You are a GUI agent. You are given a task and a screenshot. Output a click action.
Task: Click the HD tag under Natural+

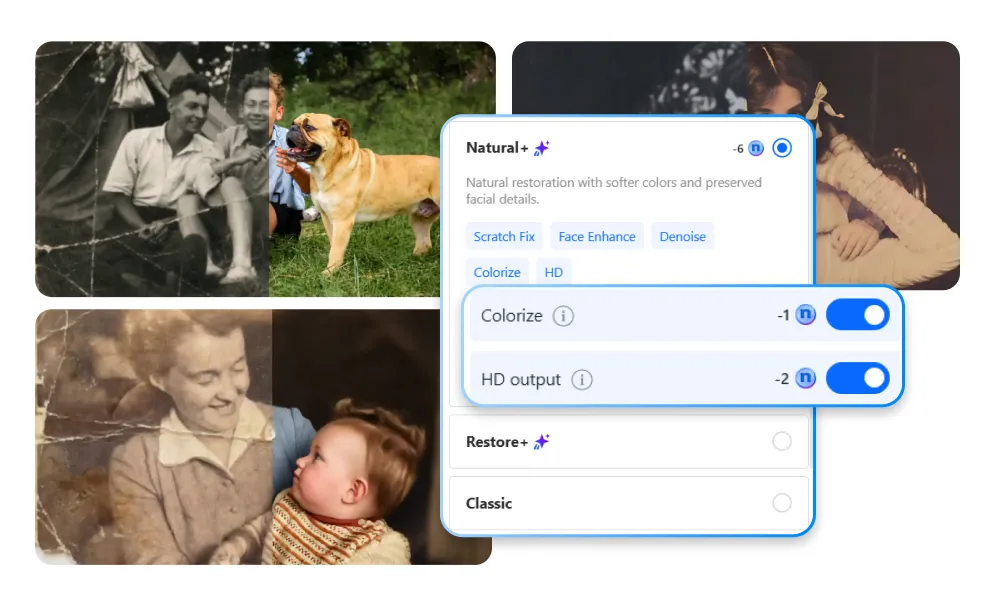554,272
